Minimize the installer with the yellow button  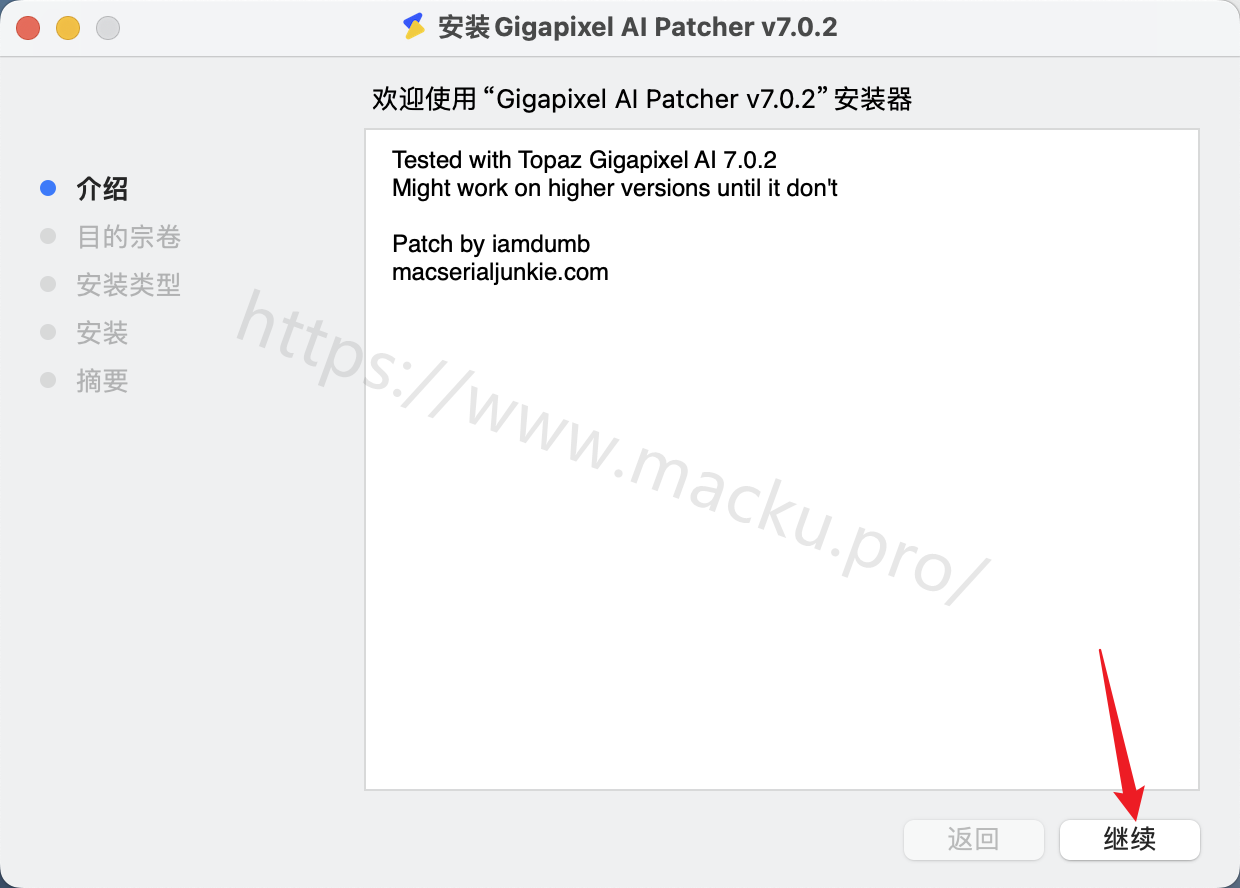pos(68,28)
